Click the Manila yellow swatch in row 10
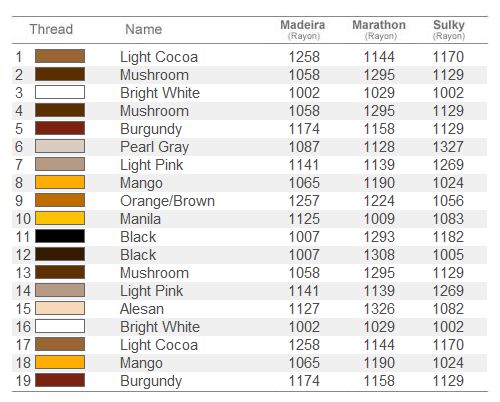The image size is (500, 402). tap(60, 218)
